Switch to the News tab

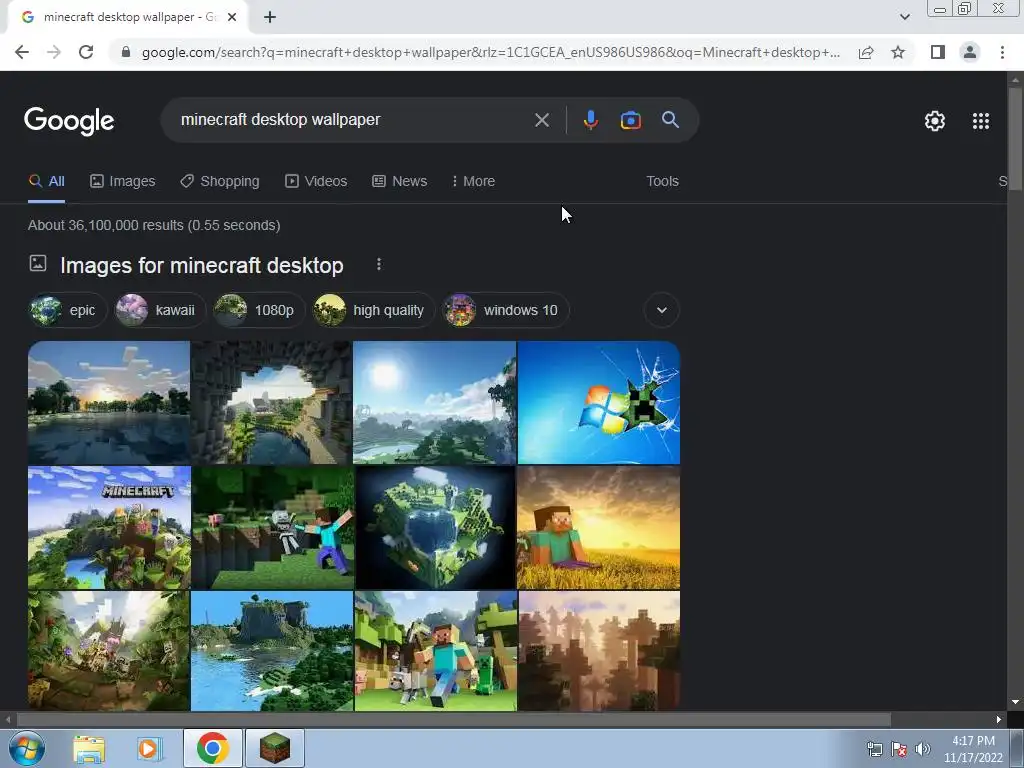click(x=400, y=182)
